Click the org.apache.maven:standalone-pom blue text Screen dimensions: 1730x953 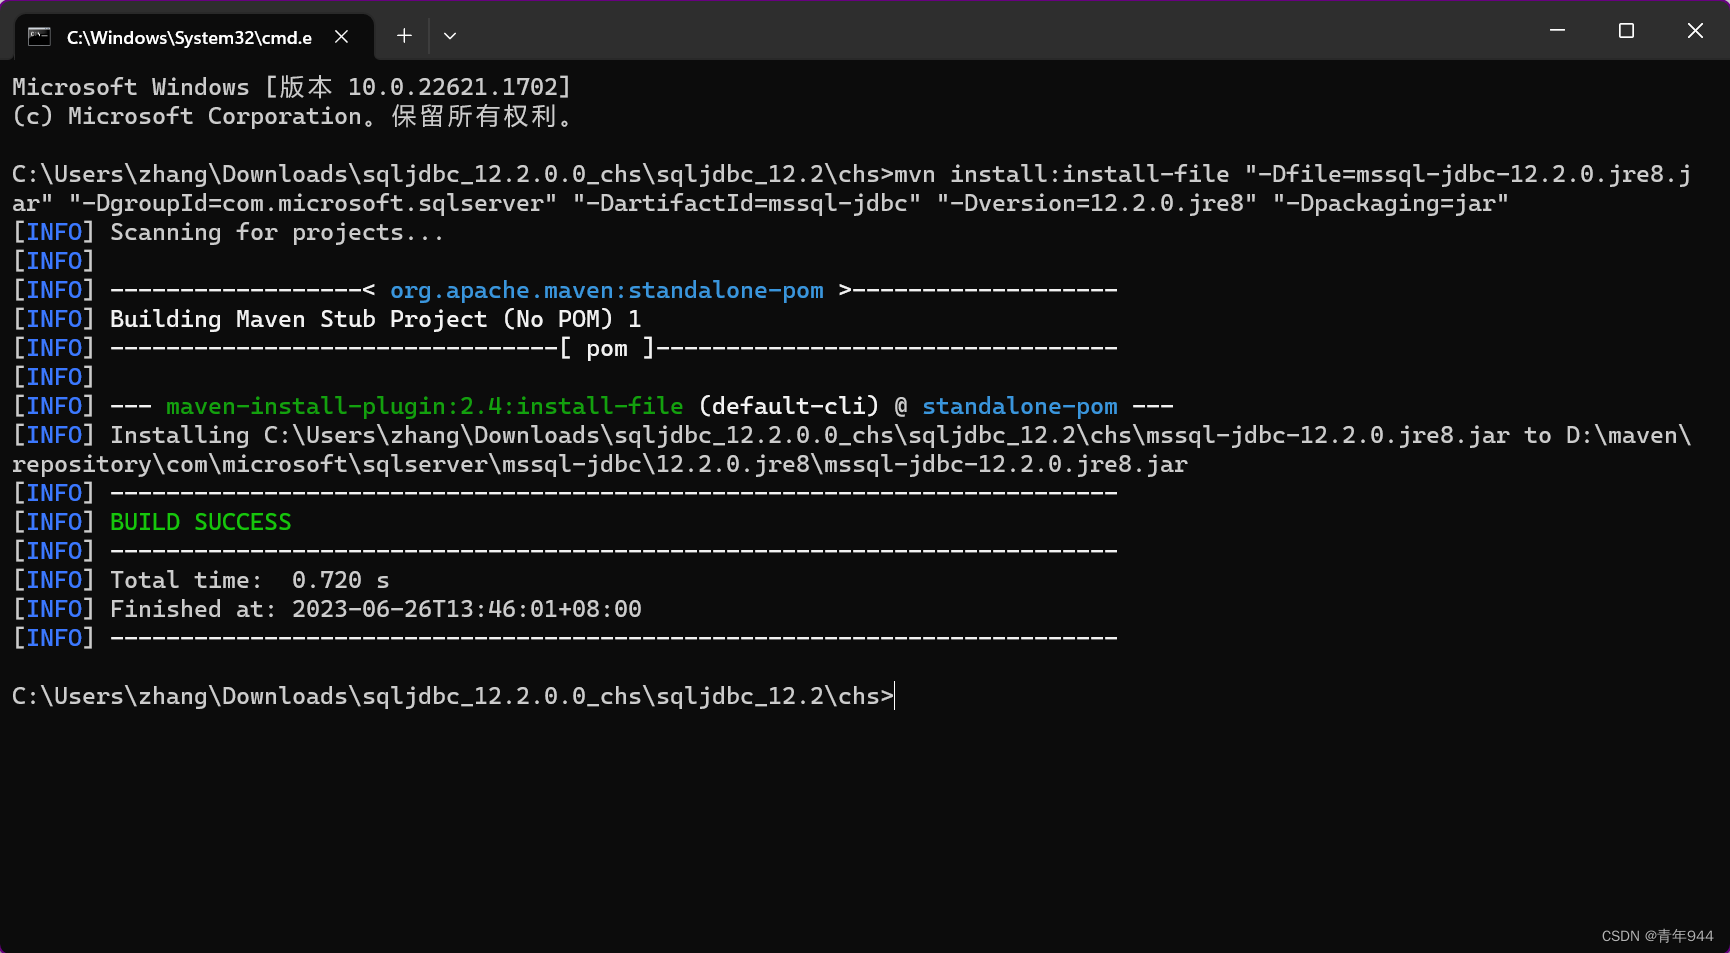tap(606, 290)
